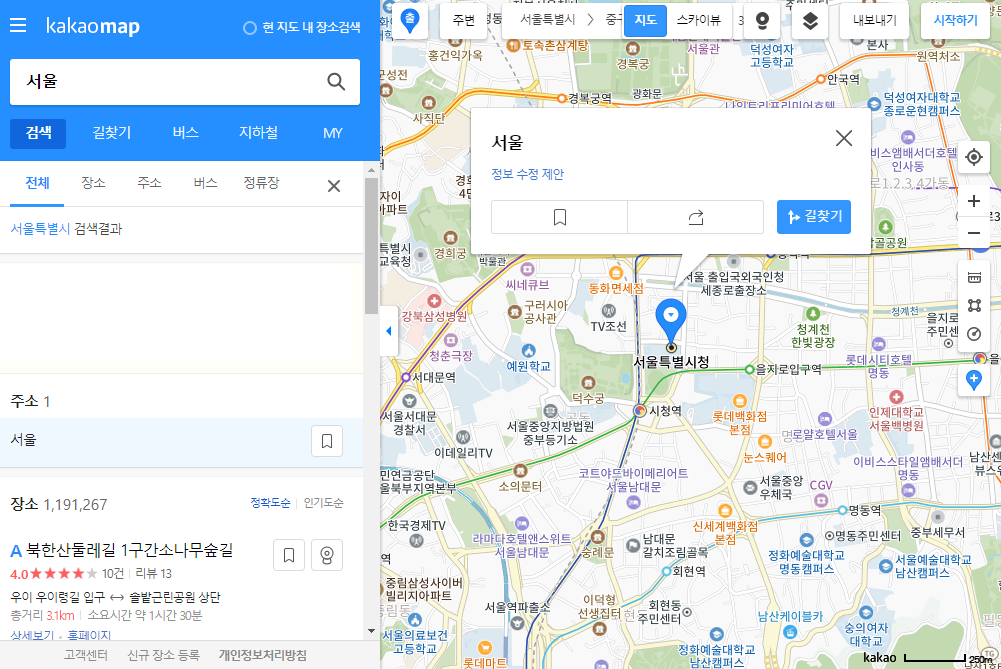
Task: Filter results by 주소
Action: pyautogui.click(x=149, y=183)
